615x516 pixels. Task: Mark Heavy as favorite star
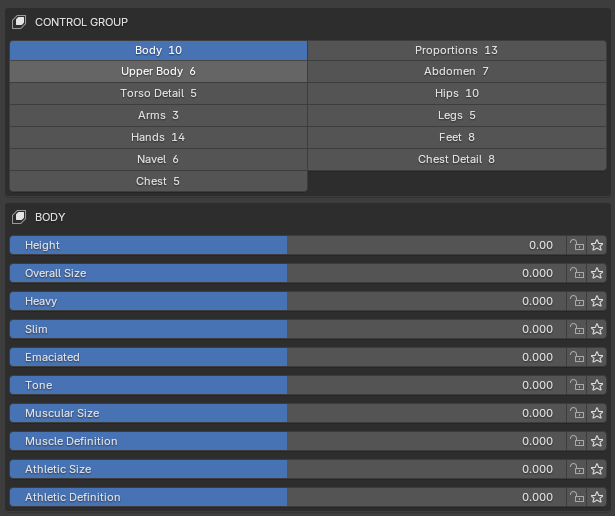pos(597,301)
